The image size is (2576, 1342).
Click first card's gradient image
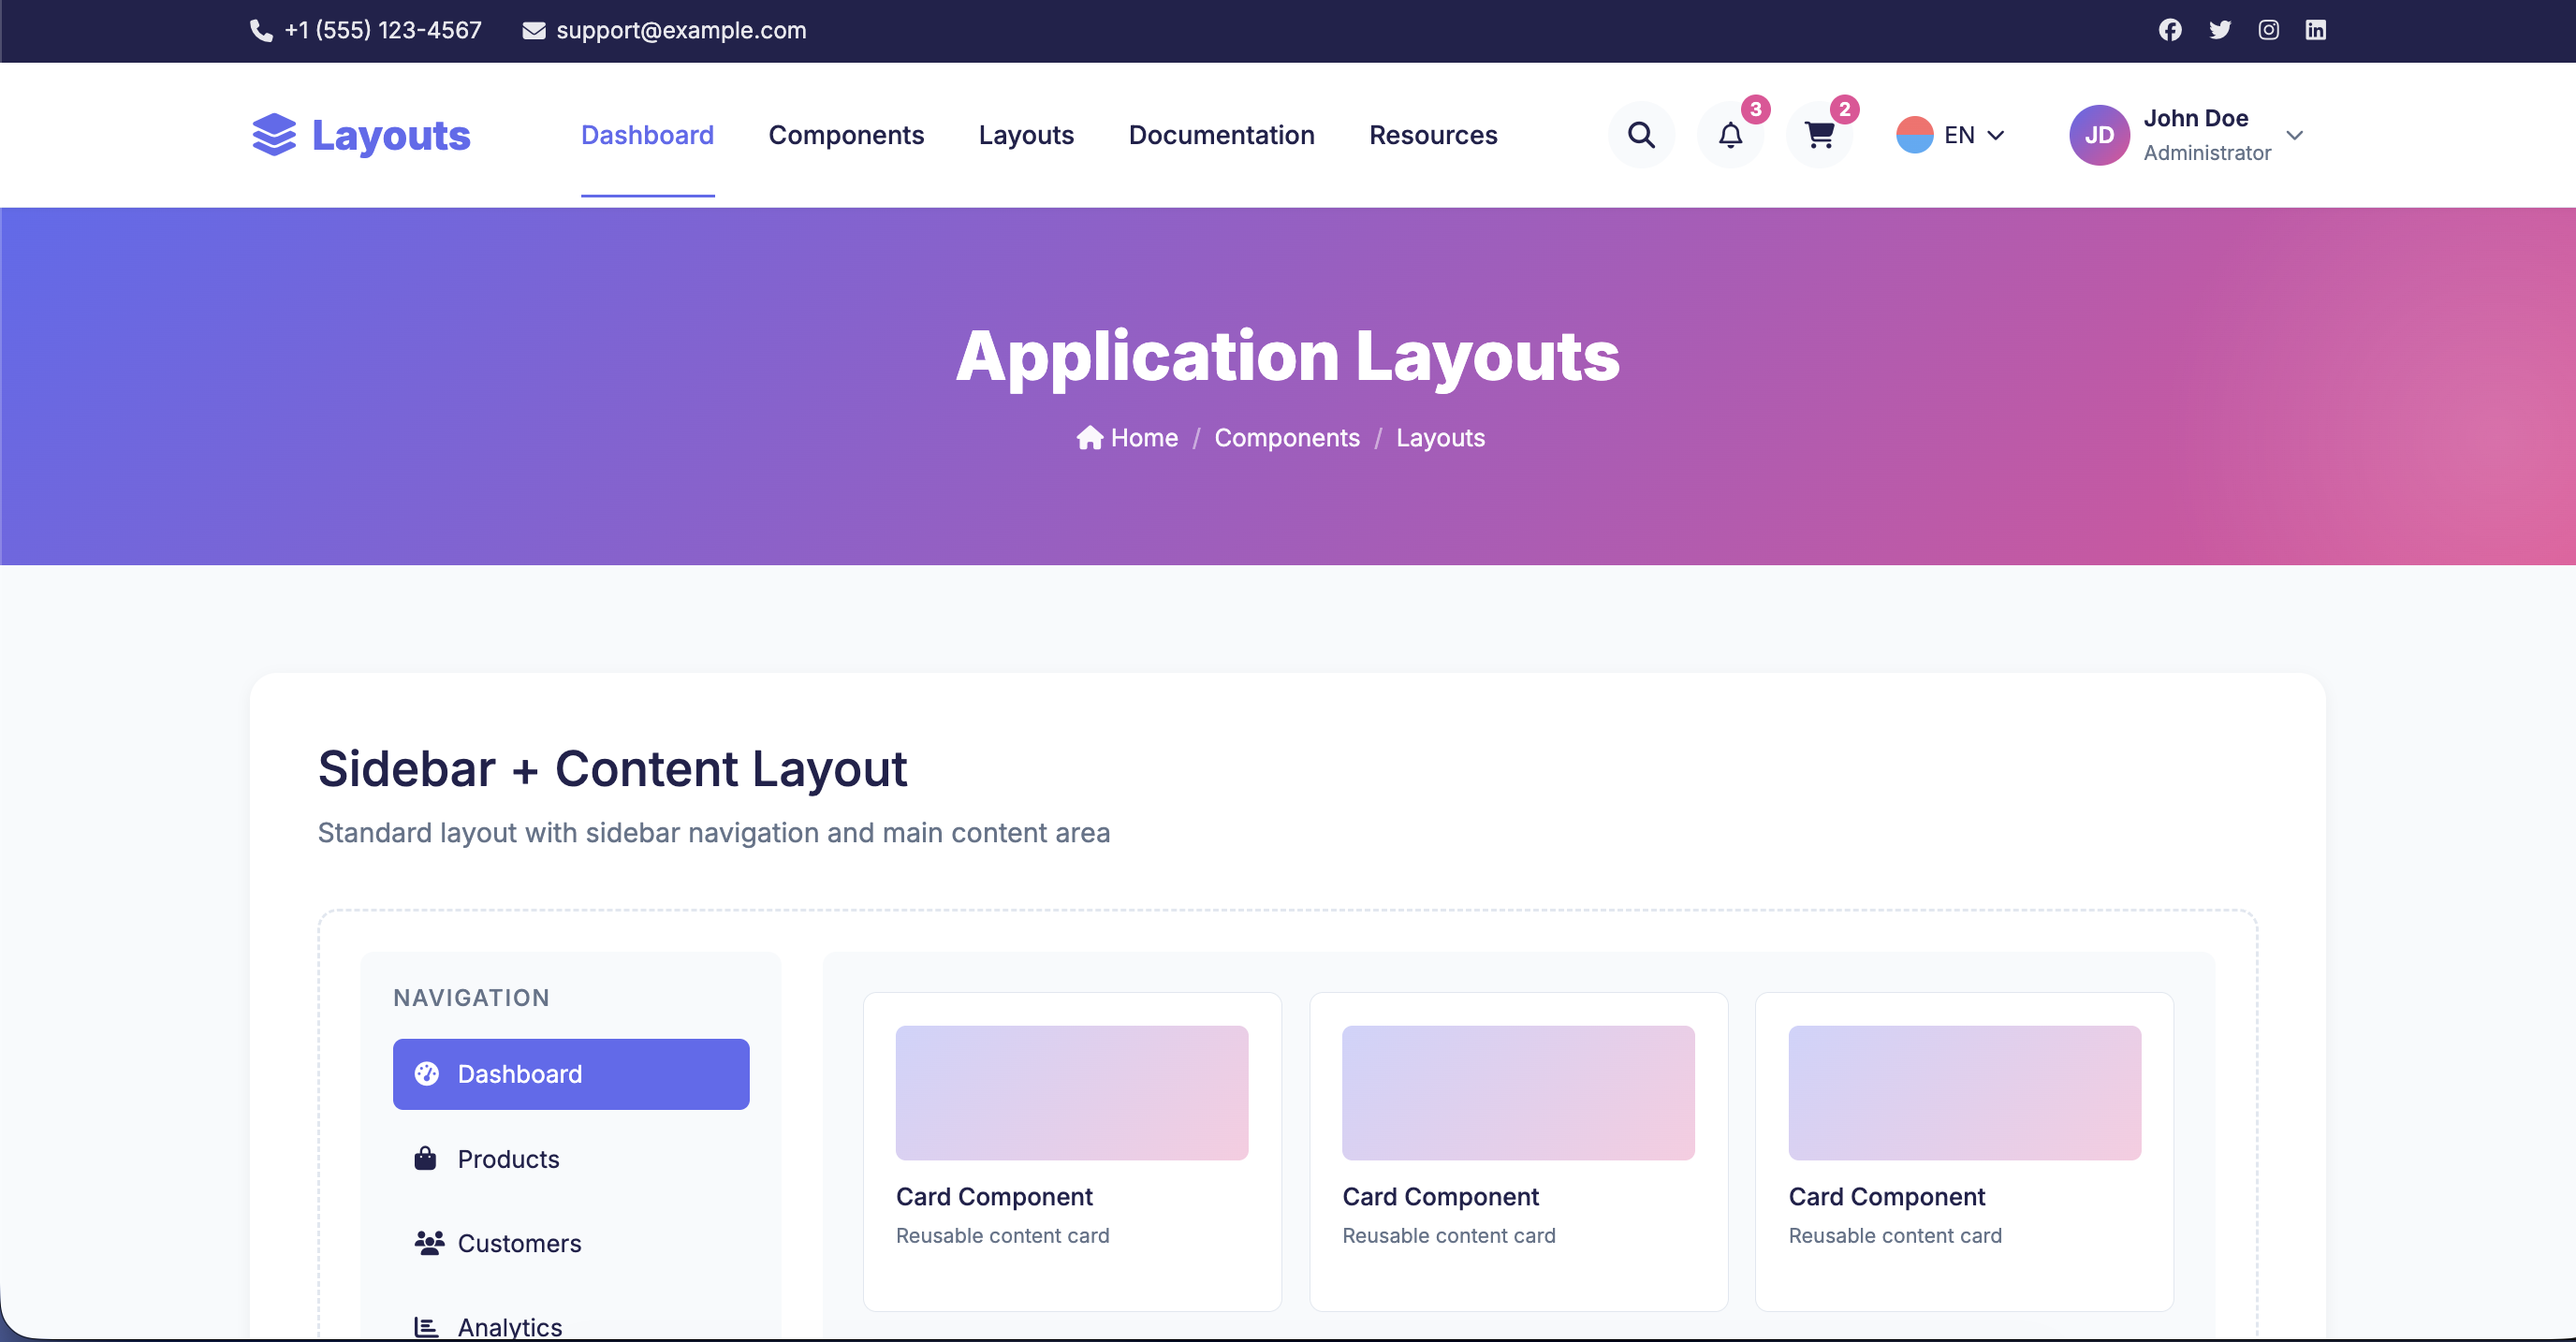[1072, 1093]
